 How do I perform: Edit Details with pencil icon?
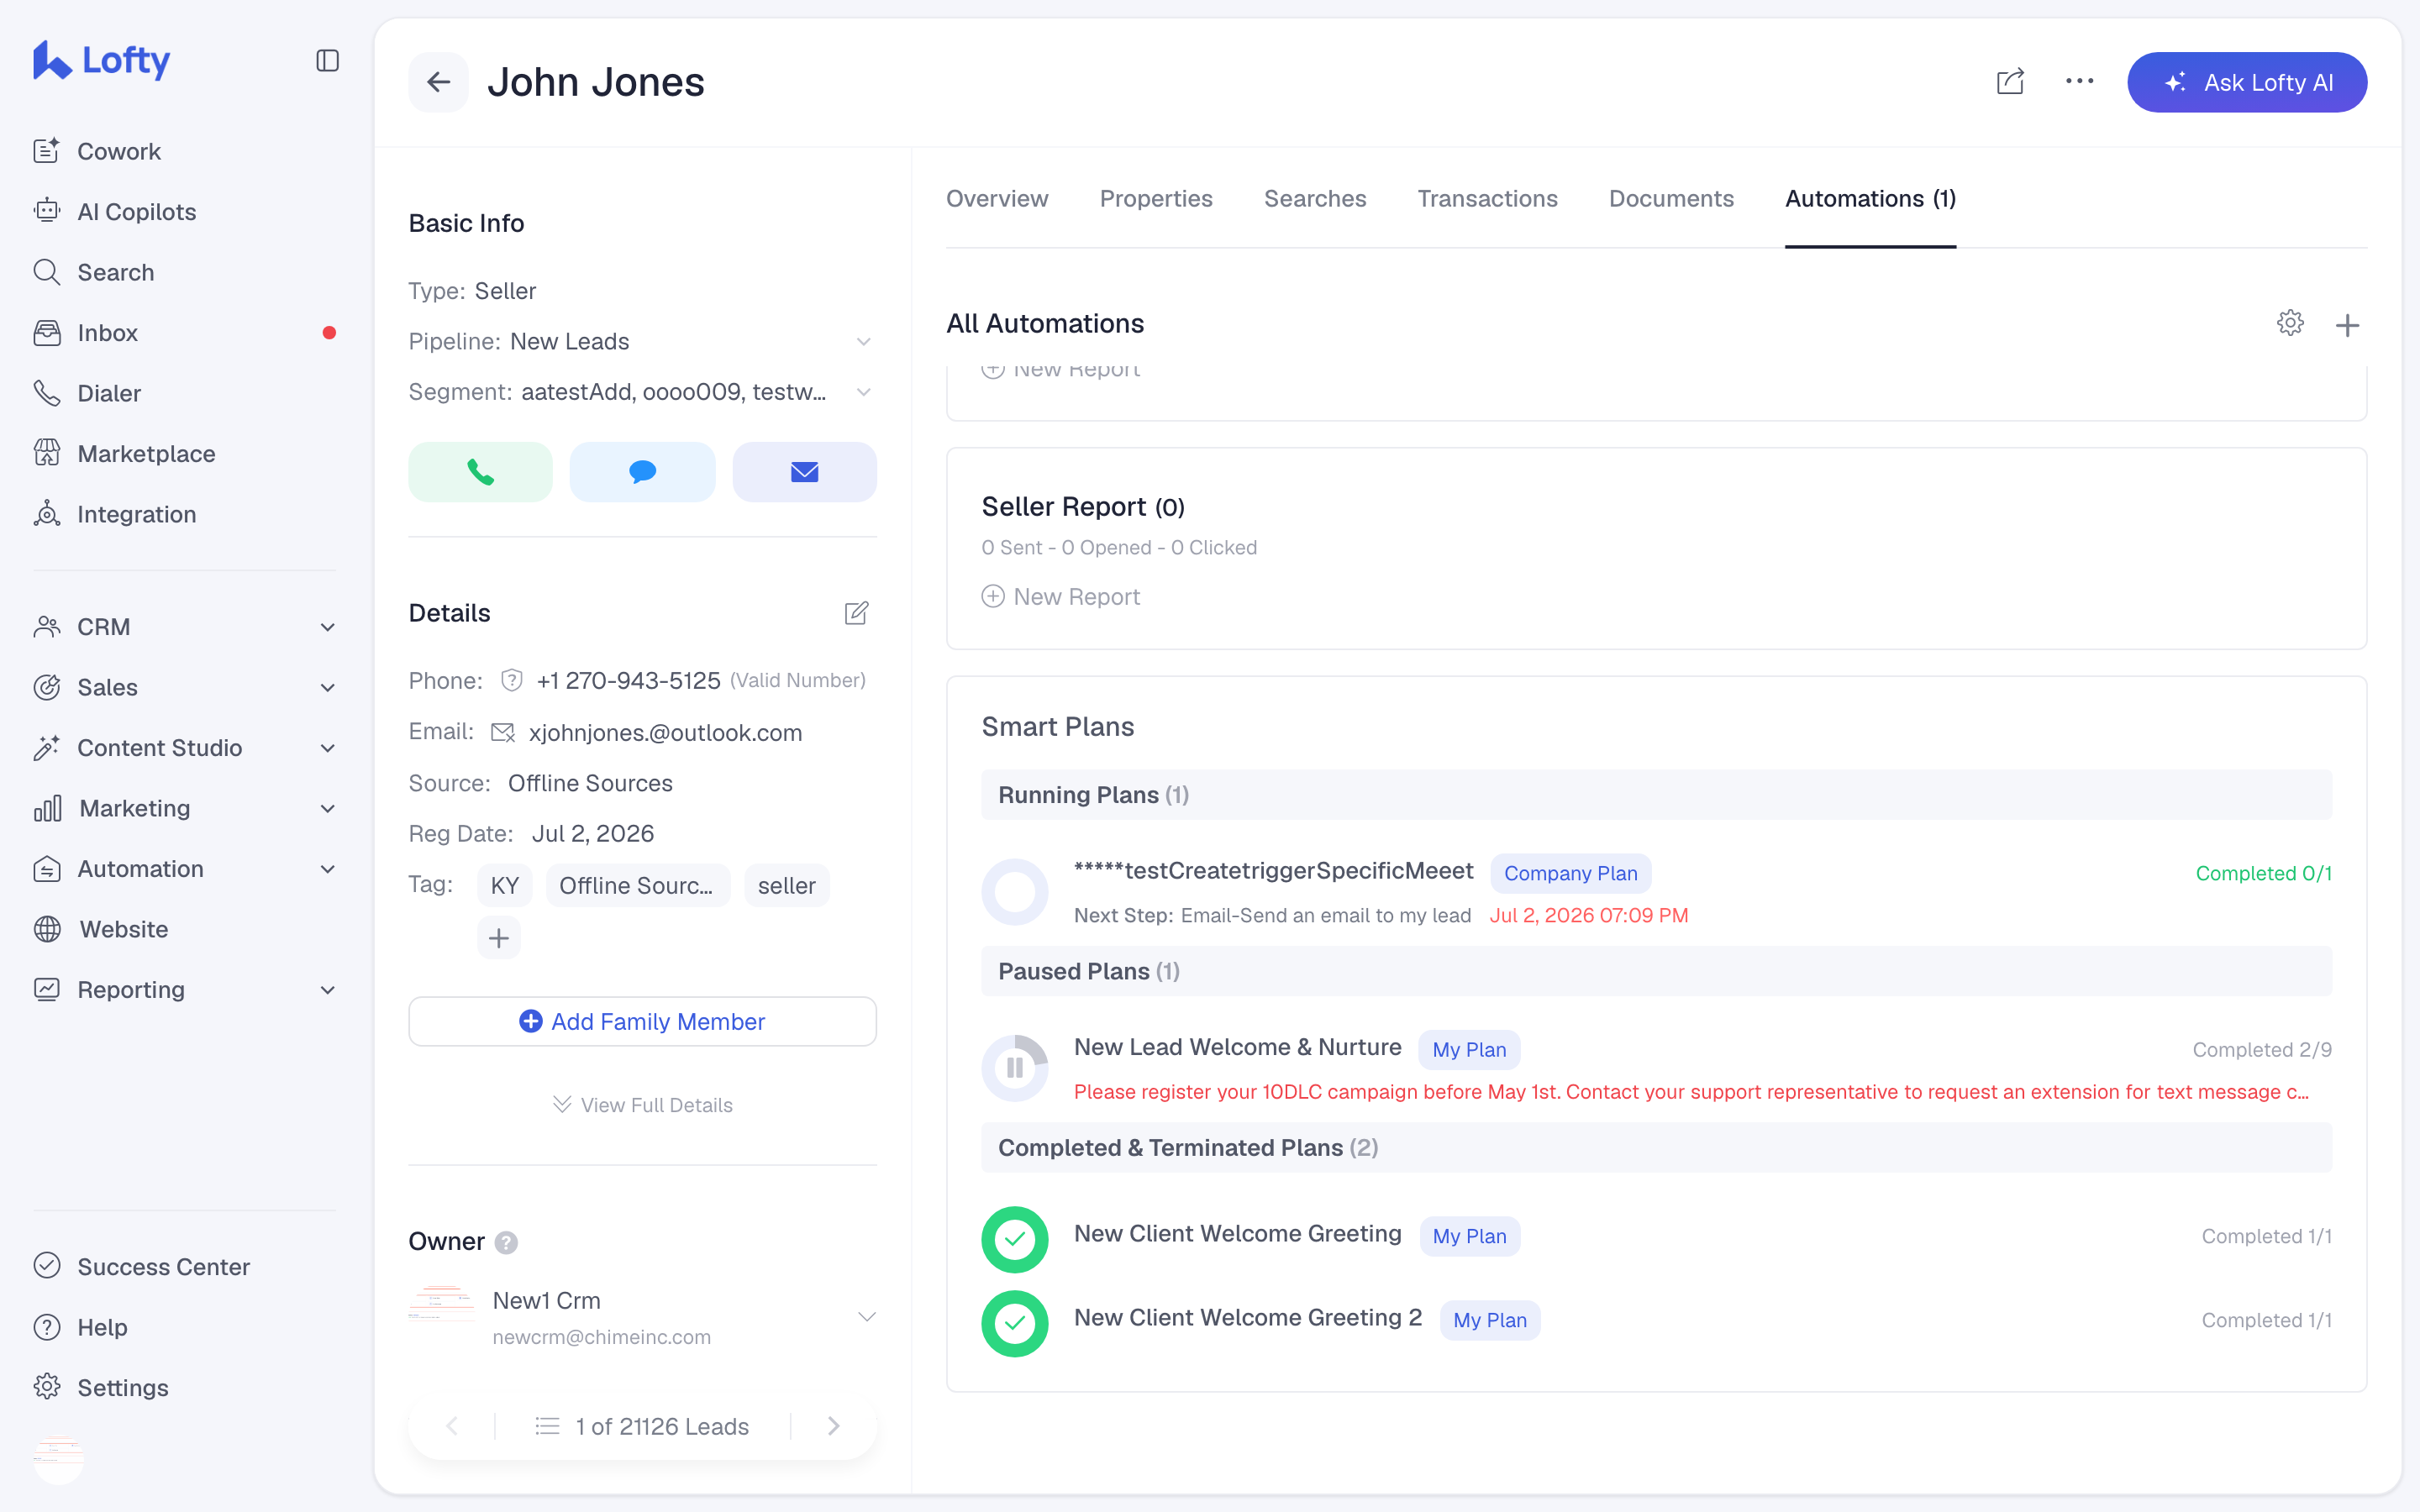tap(857, 613)
